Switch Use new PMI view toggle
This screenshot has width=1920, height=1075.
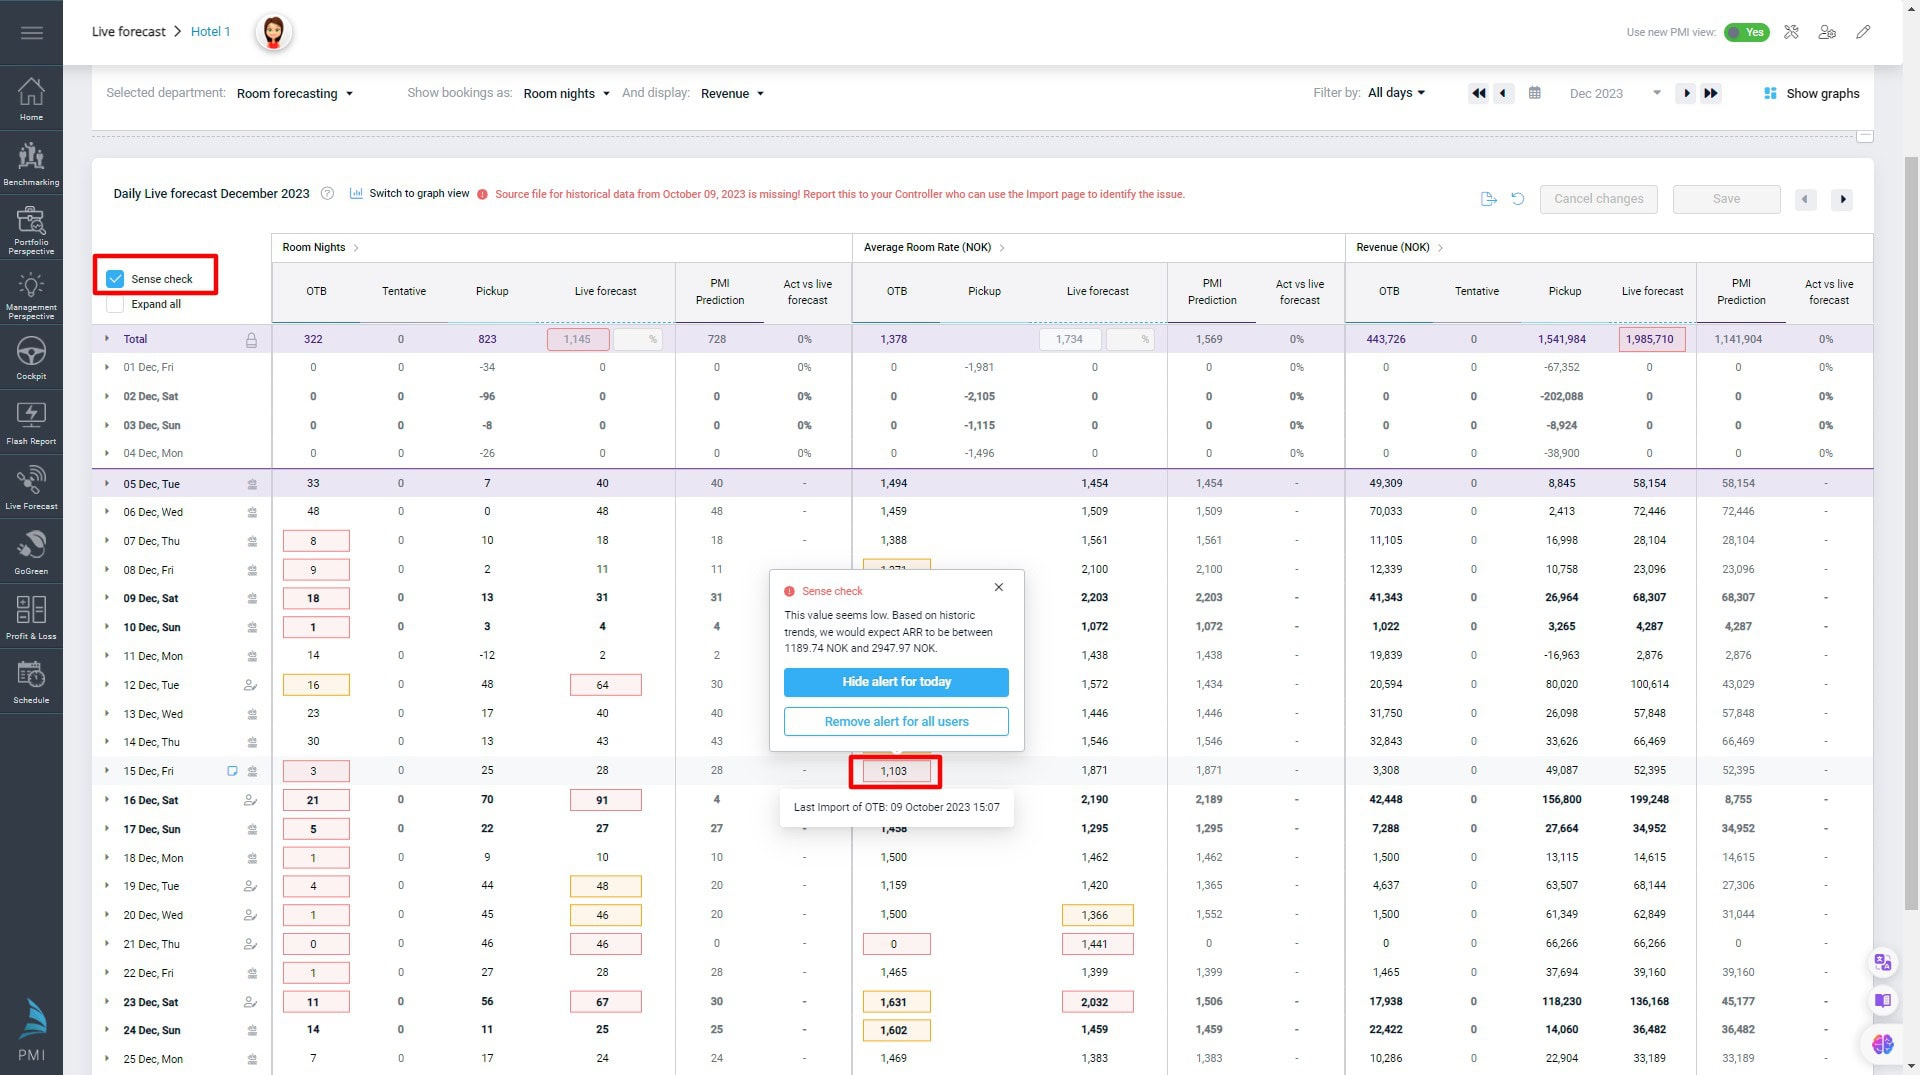point(1747,32)
